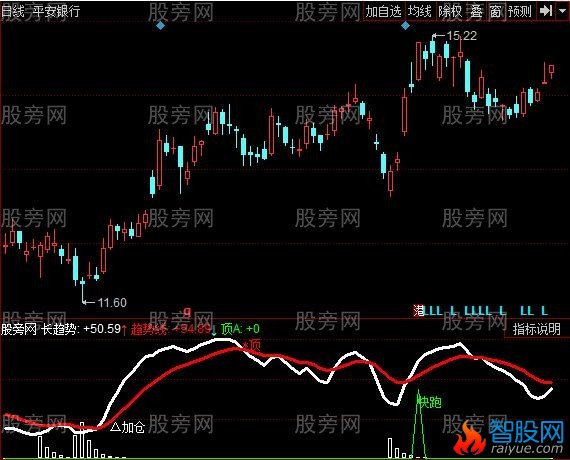Open 指标说明 indicator description
570x460 pixels.
click(x=537, y=329)
